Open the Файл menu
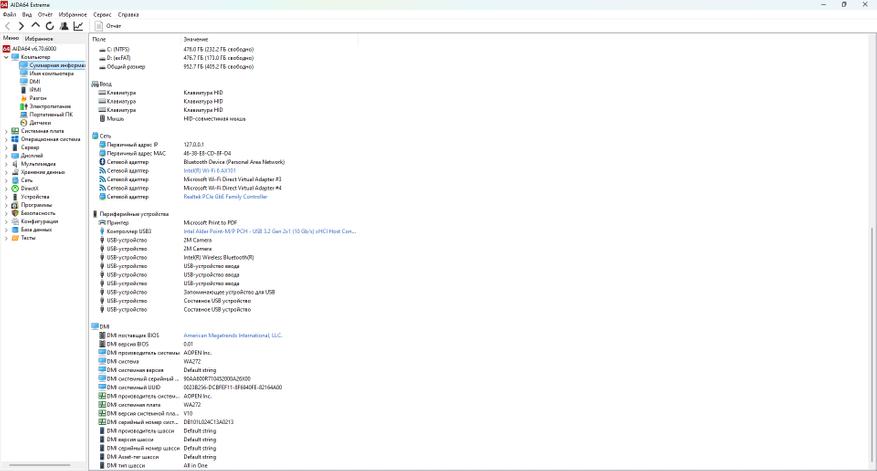Viewport: 877px width, 471px height. coord(10,15)
